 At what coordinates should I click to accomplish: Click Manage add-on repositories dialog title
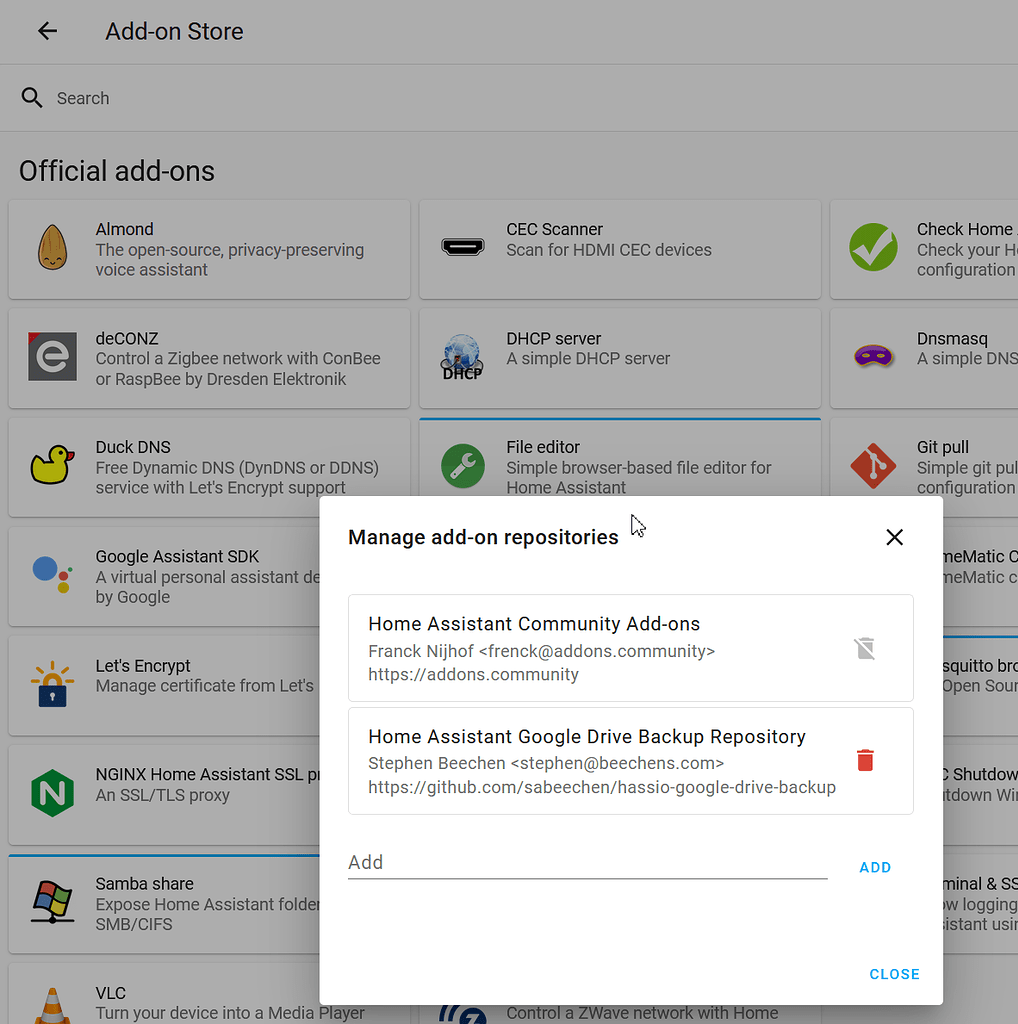pyautogui.click(x=483, y=537)
